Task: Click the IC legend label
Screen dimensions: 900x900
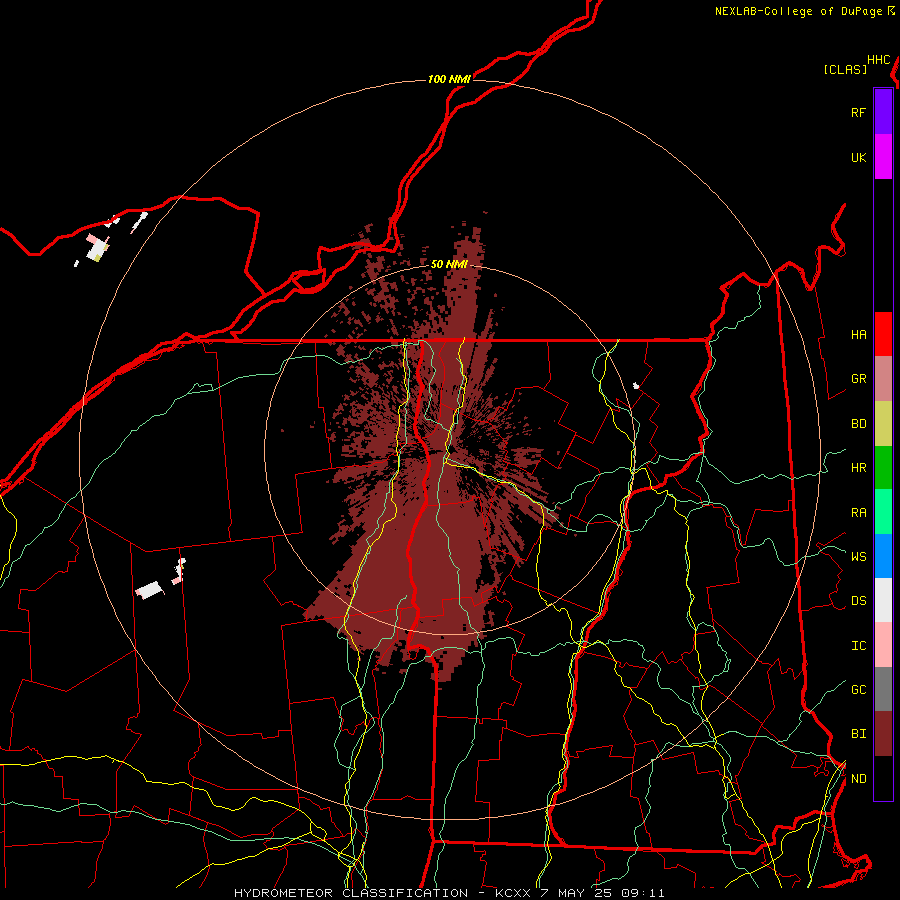Action: (858, 646)
